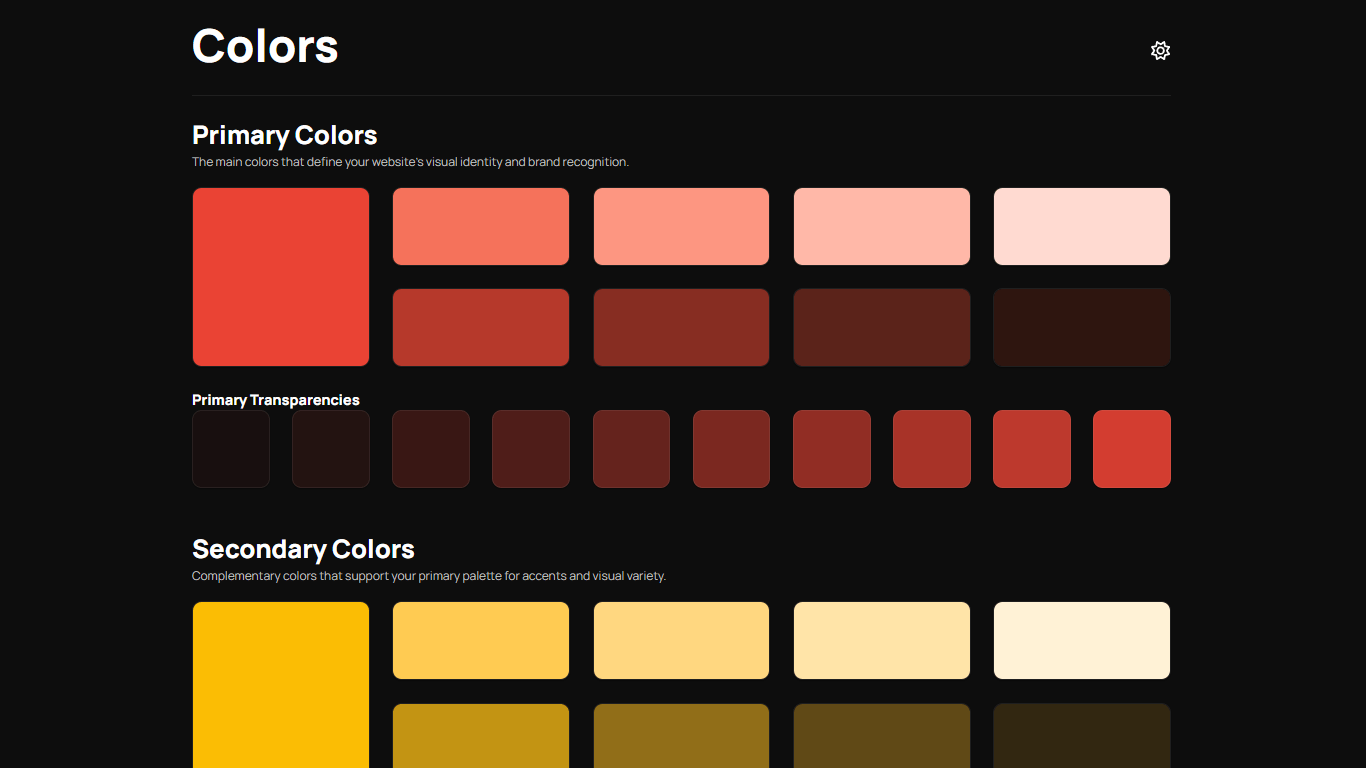Click the Primary Transparencies label
1366x768 pixels.
pyautogui.click(x=276, y=400)
